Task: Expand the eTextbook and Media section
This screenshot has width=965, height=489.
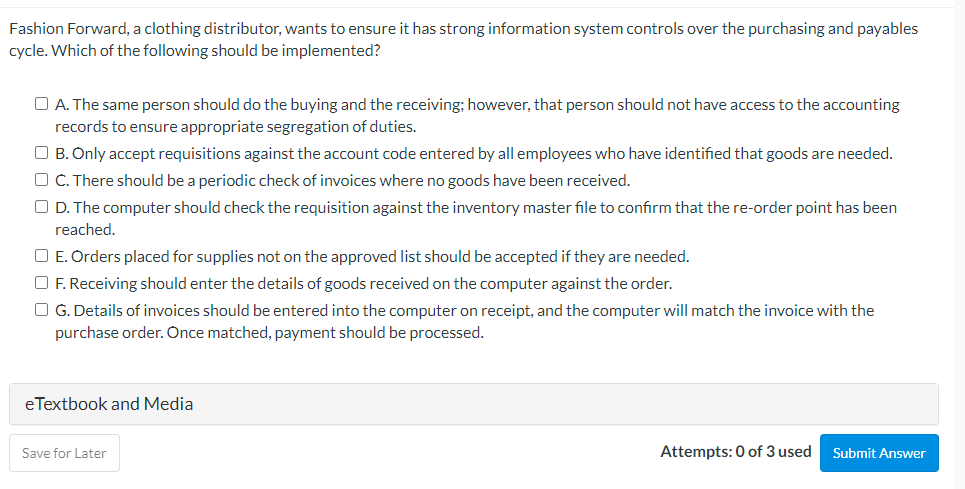Action: (x=474, y=404)
